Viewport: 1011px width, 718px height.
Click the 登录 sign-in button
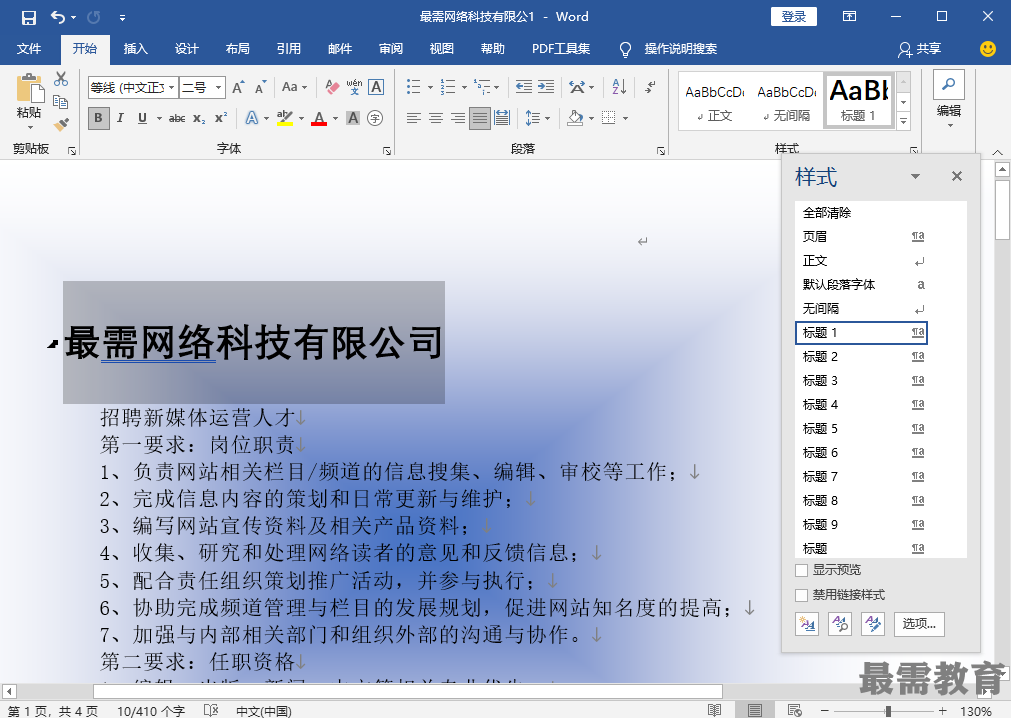[x=794, y=17]
